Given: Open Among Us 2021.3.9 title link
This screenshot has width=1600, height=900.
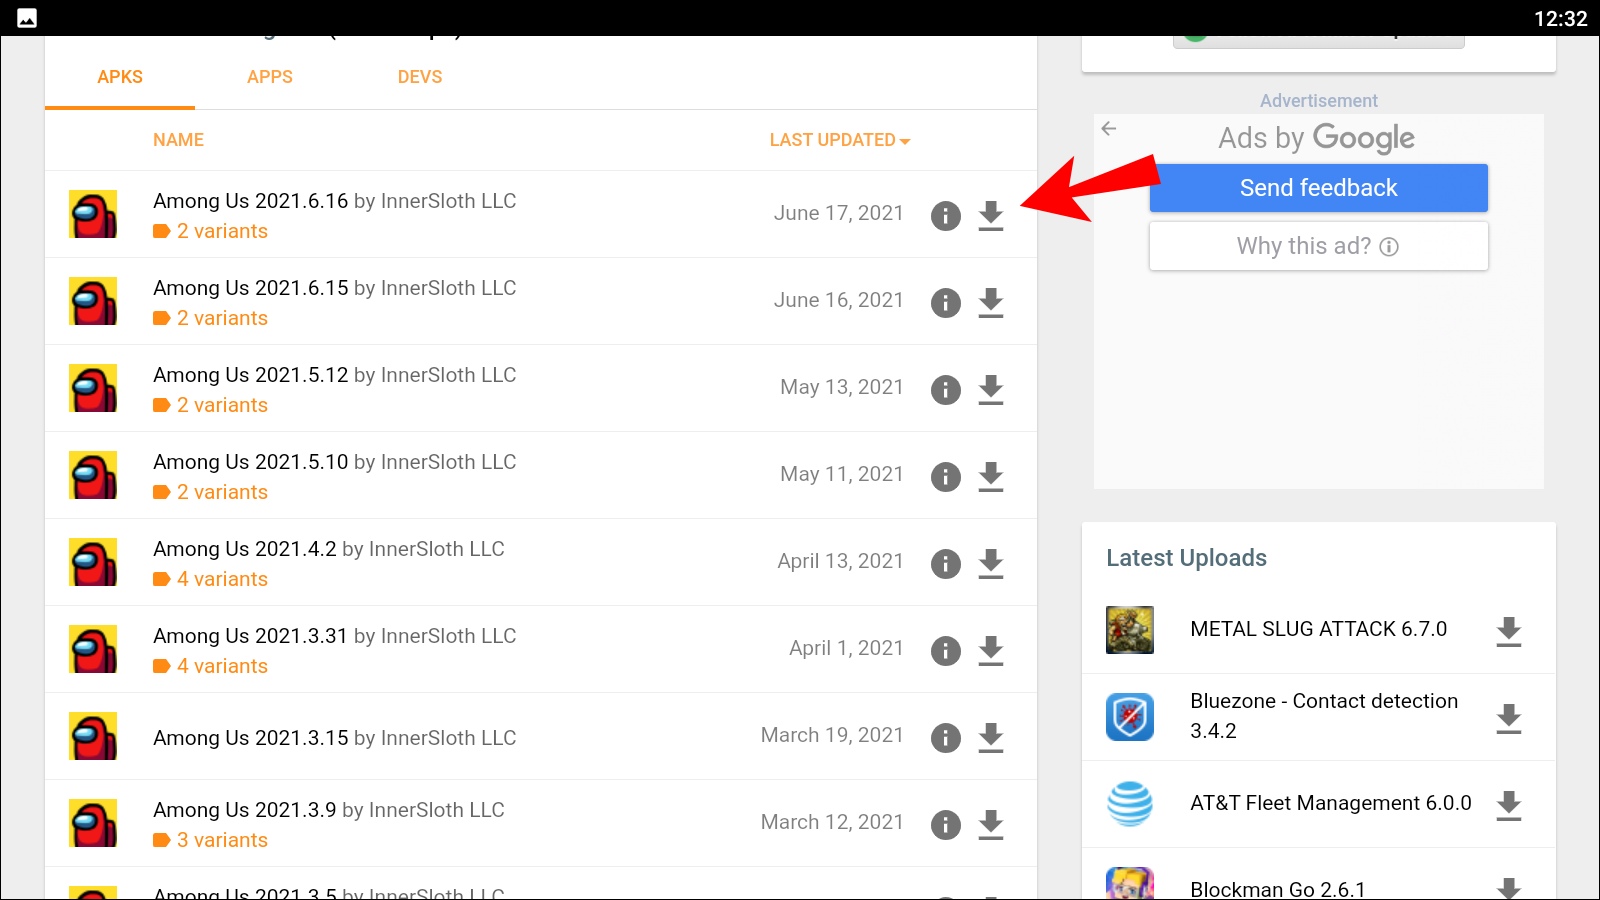Looking at the screenshot, I should pyautogui.click(x=245, y=810).
